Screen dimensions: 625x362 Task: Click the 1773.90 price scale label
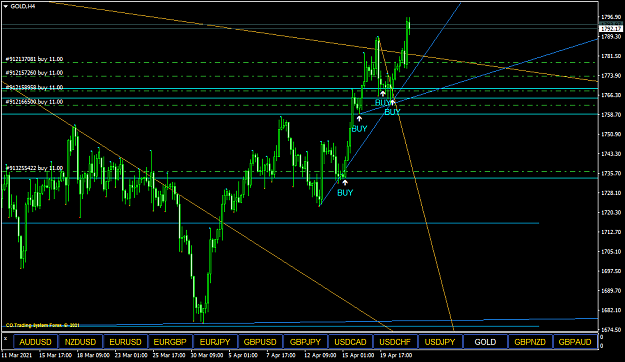pos(611,76)
